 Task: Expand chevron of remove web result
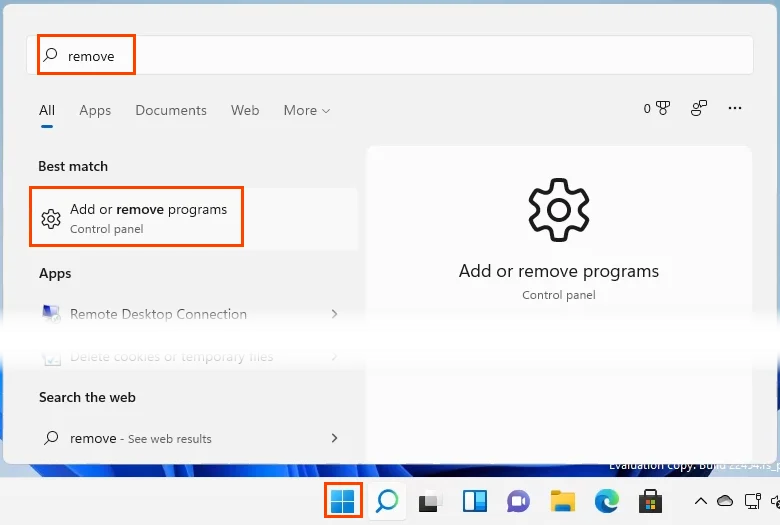pos(334,438)
